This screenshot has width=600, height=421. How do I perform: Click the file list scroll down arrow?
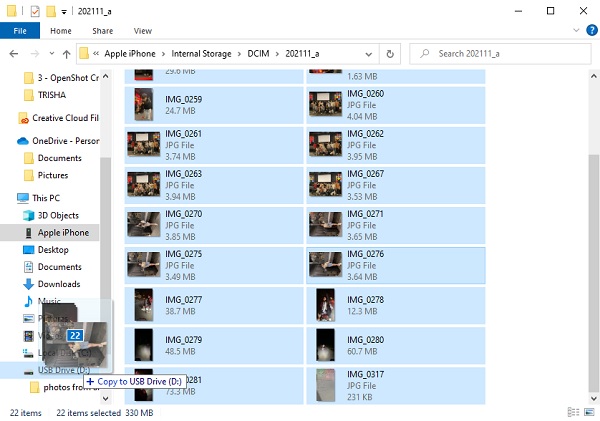pos(593,398)
